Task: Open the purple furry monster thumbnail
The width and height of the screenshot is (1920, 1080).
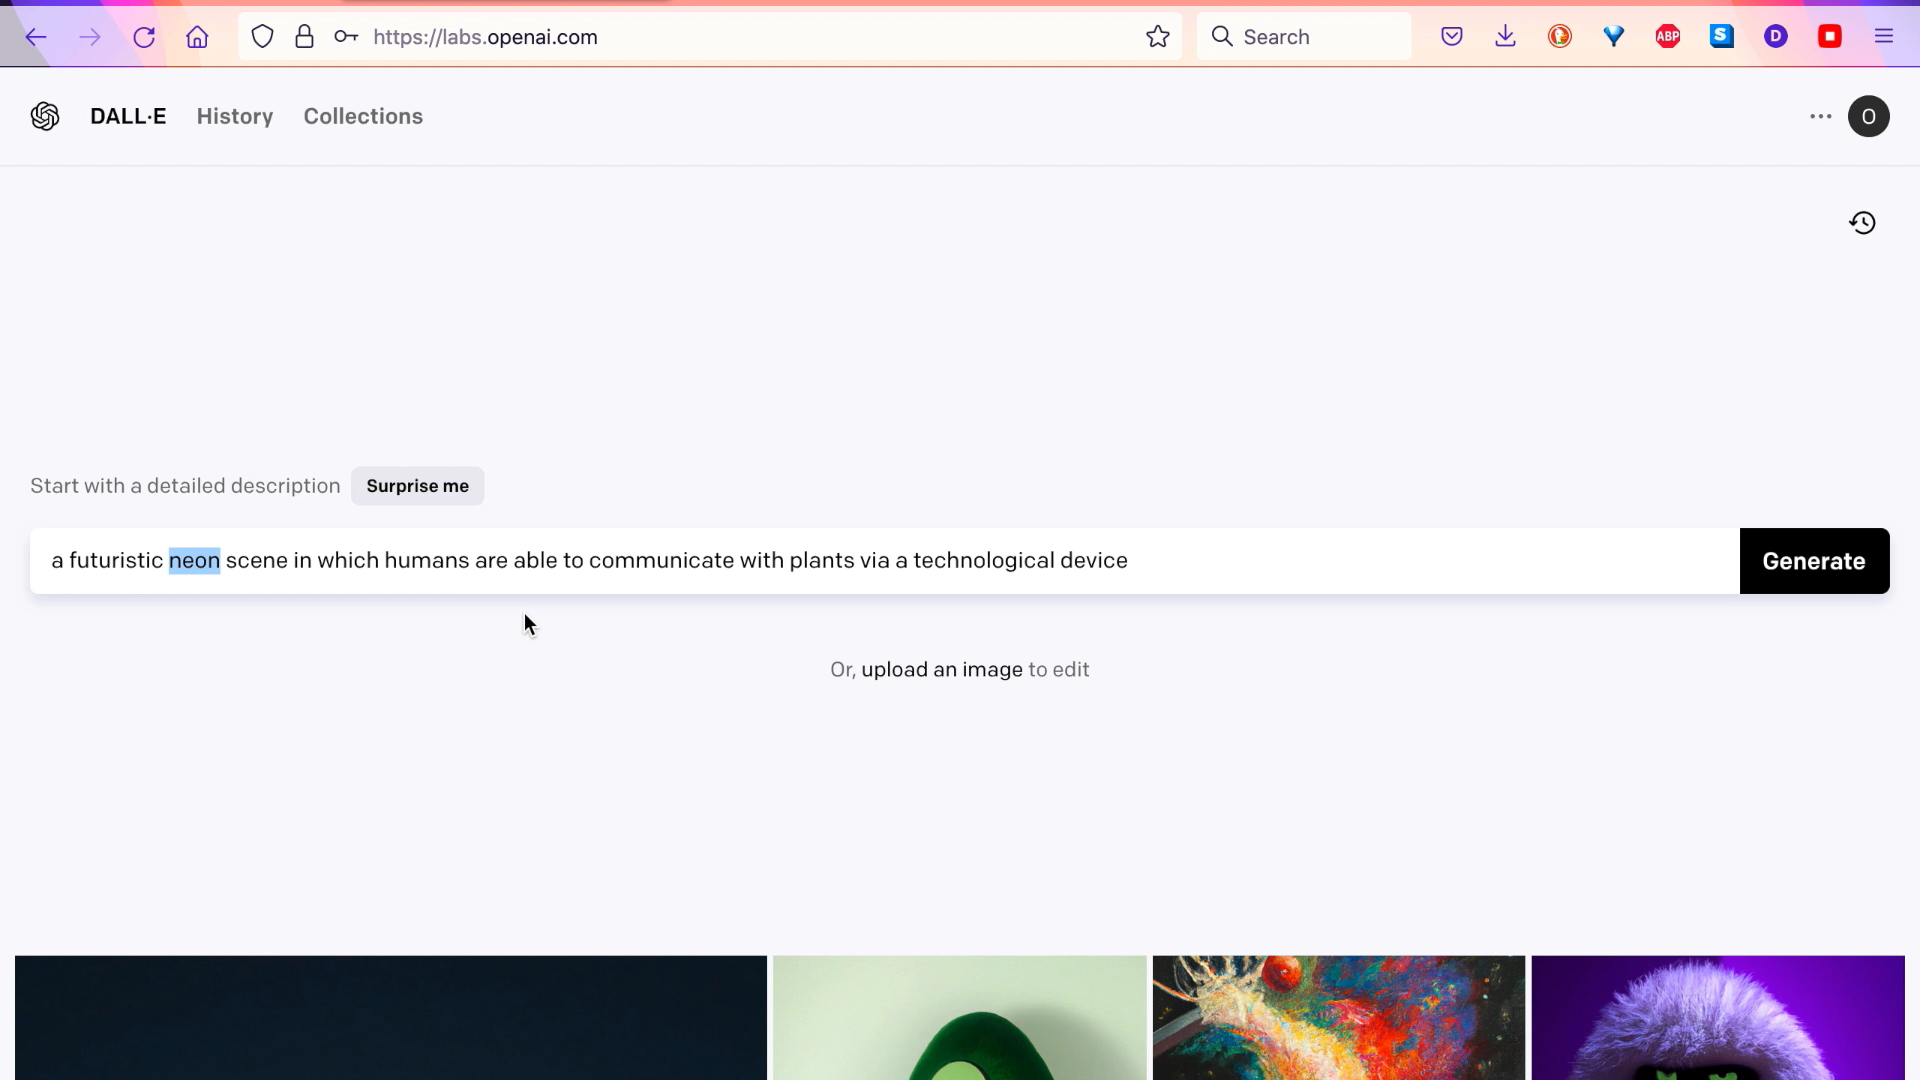Action: tap(1717, 1017)
